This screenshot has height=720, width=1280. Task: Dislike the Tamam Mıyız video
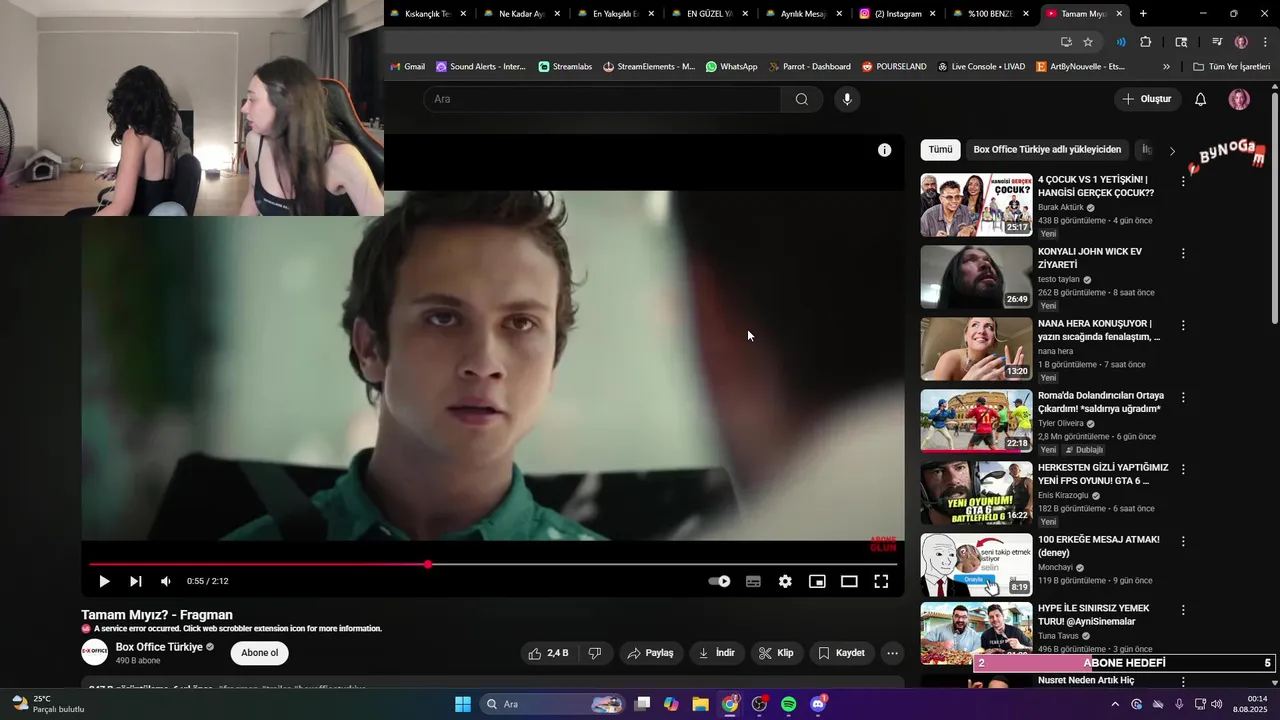(595, 653)
